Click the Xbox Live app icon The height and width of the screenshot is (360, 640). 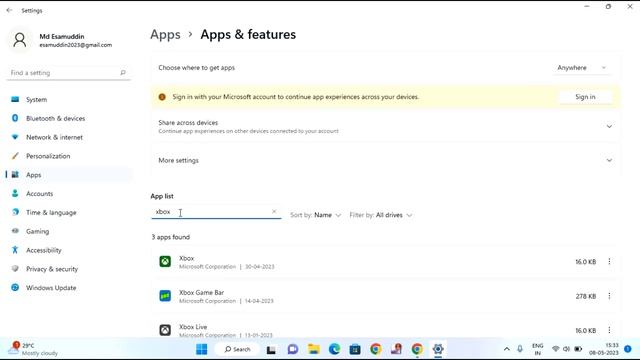165,330
